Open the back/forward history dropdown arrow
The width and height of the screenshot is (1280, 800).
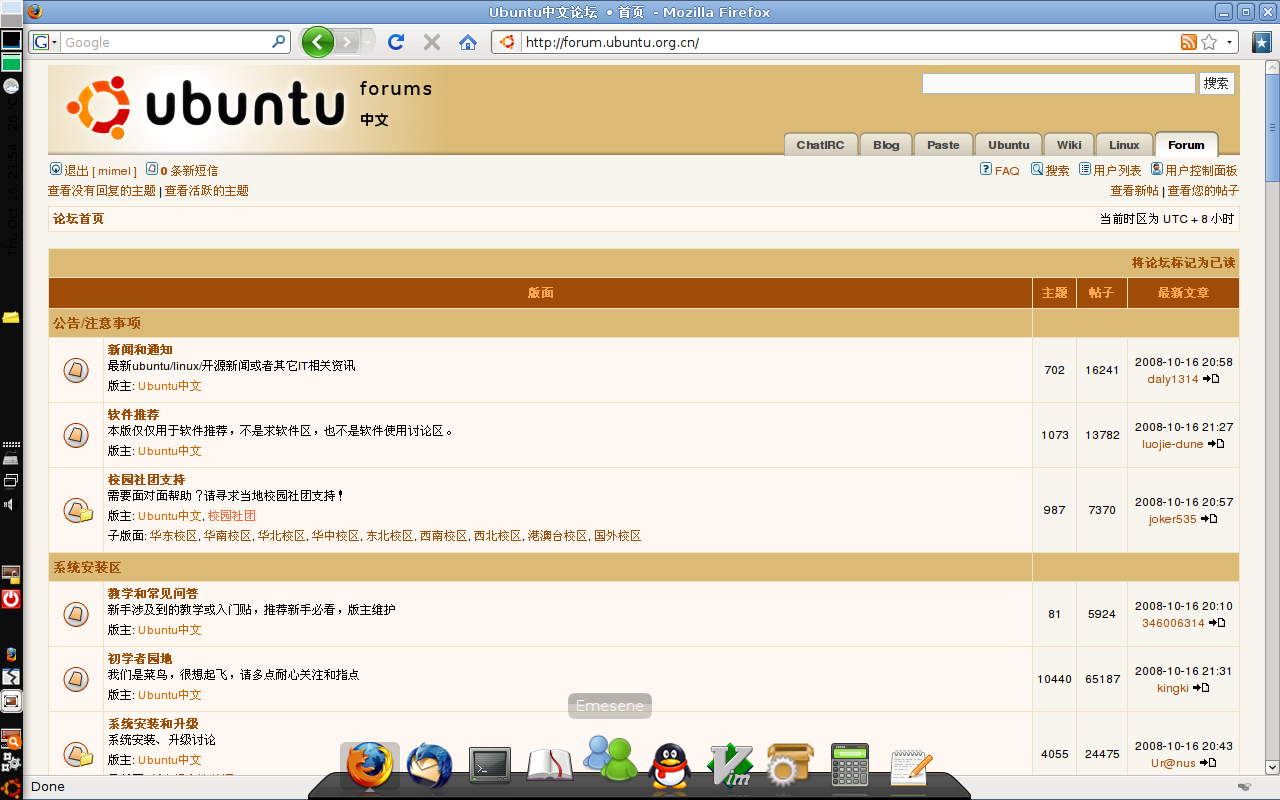(x=367, y=42)
